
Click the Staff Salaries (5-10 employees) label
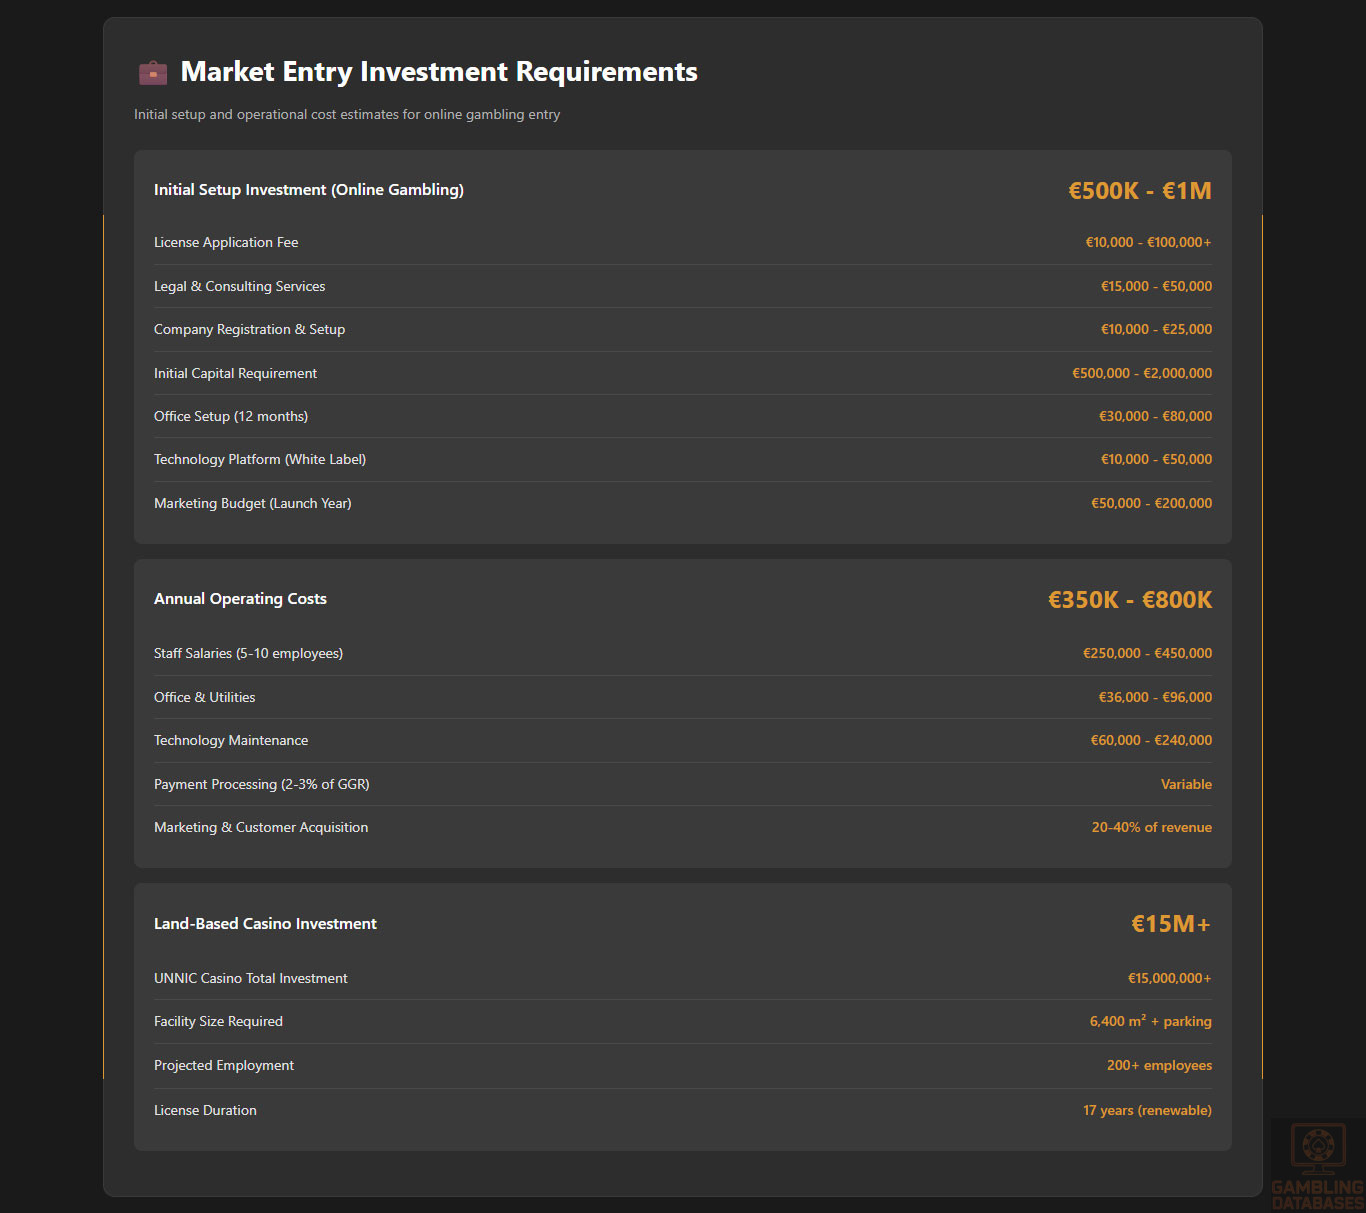(x=248, y=654)
